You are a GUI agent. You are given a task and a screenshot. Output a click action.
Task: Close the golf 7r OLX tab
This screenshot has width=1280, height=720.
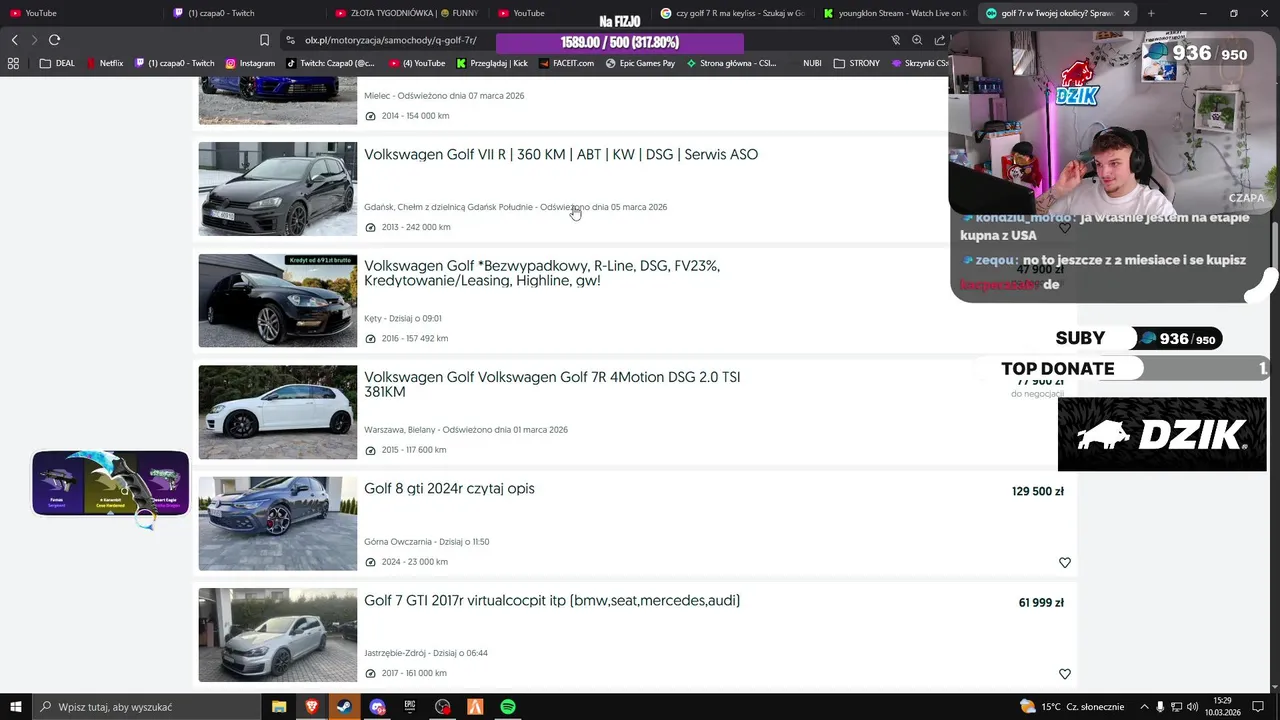1127,13
